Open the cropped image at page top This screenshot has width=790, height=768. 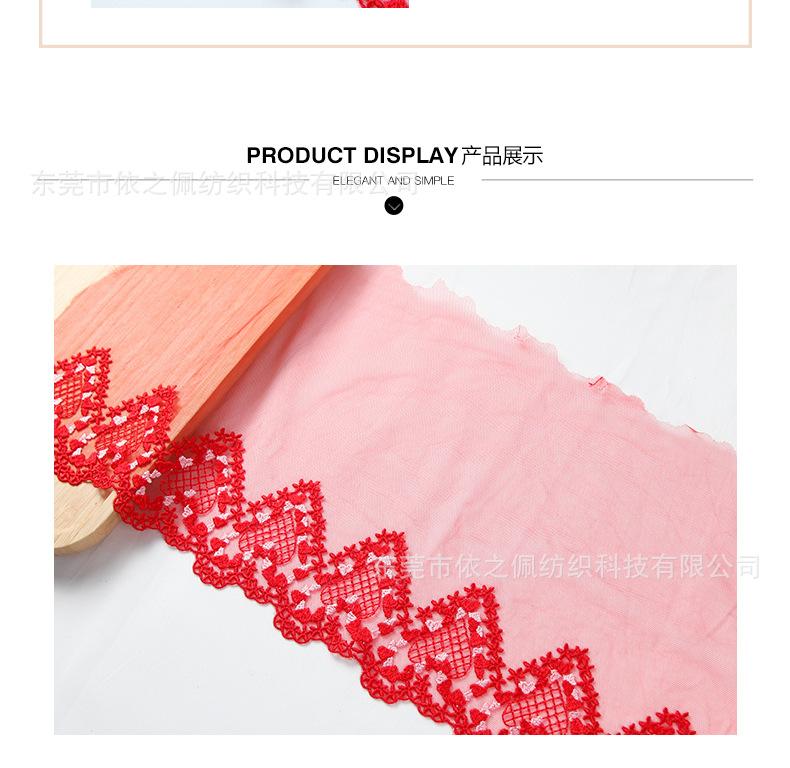tap(250, 4)
